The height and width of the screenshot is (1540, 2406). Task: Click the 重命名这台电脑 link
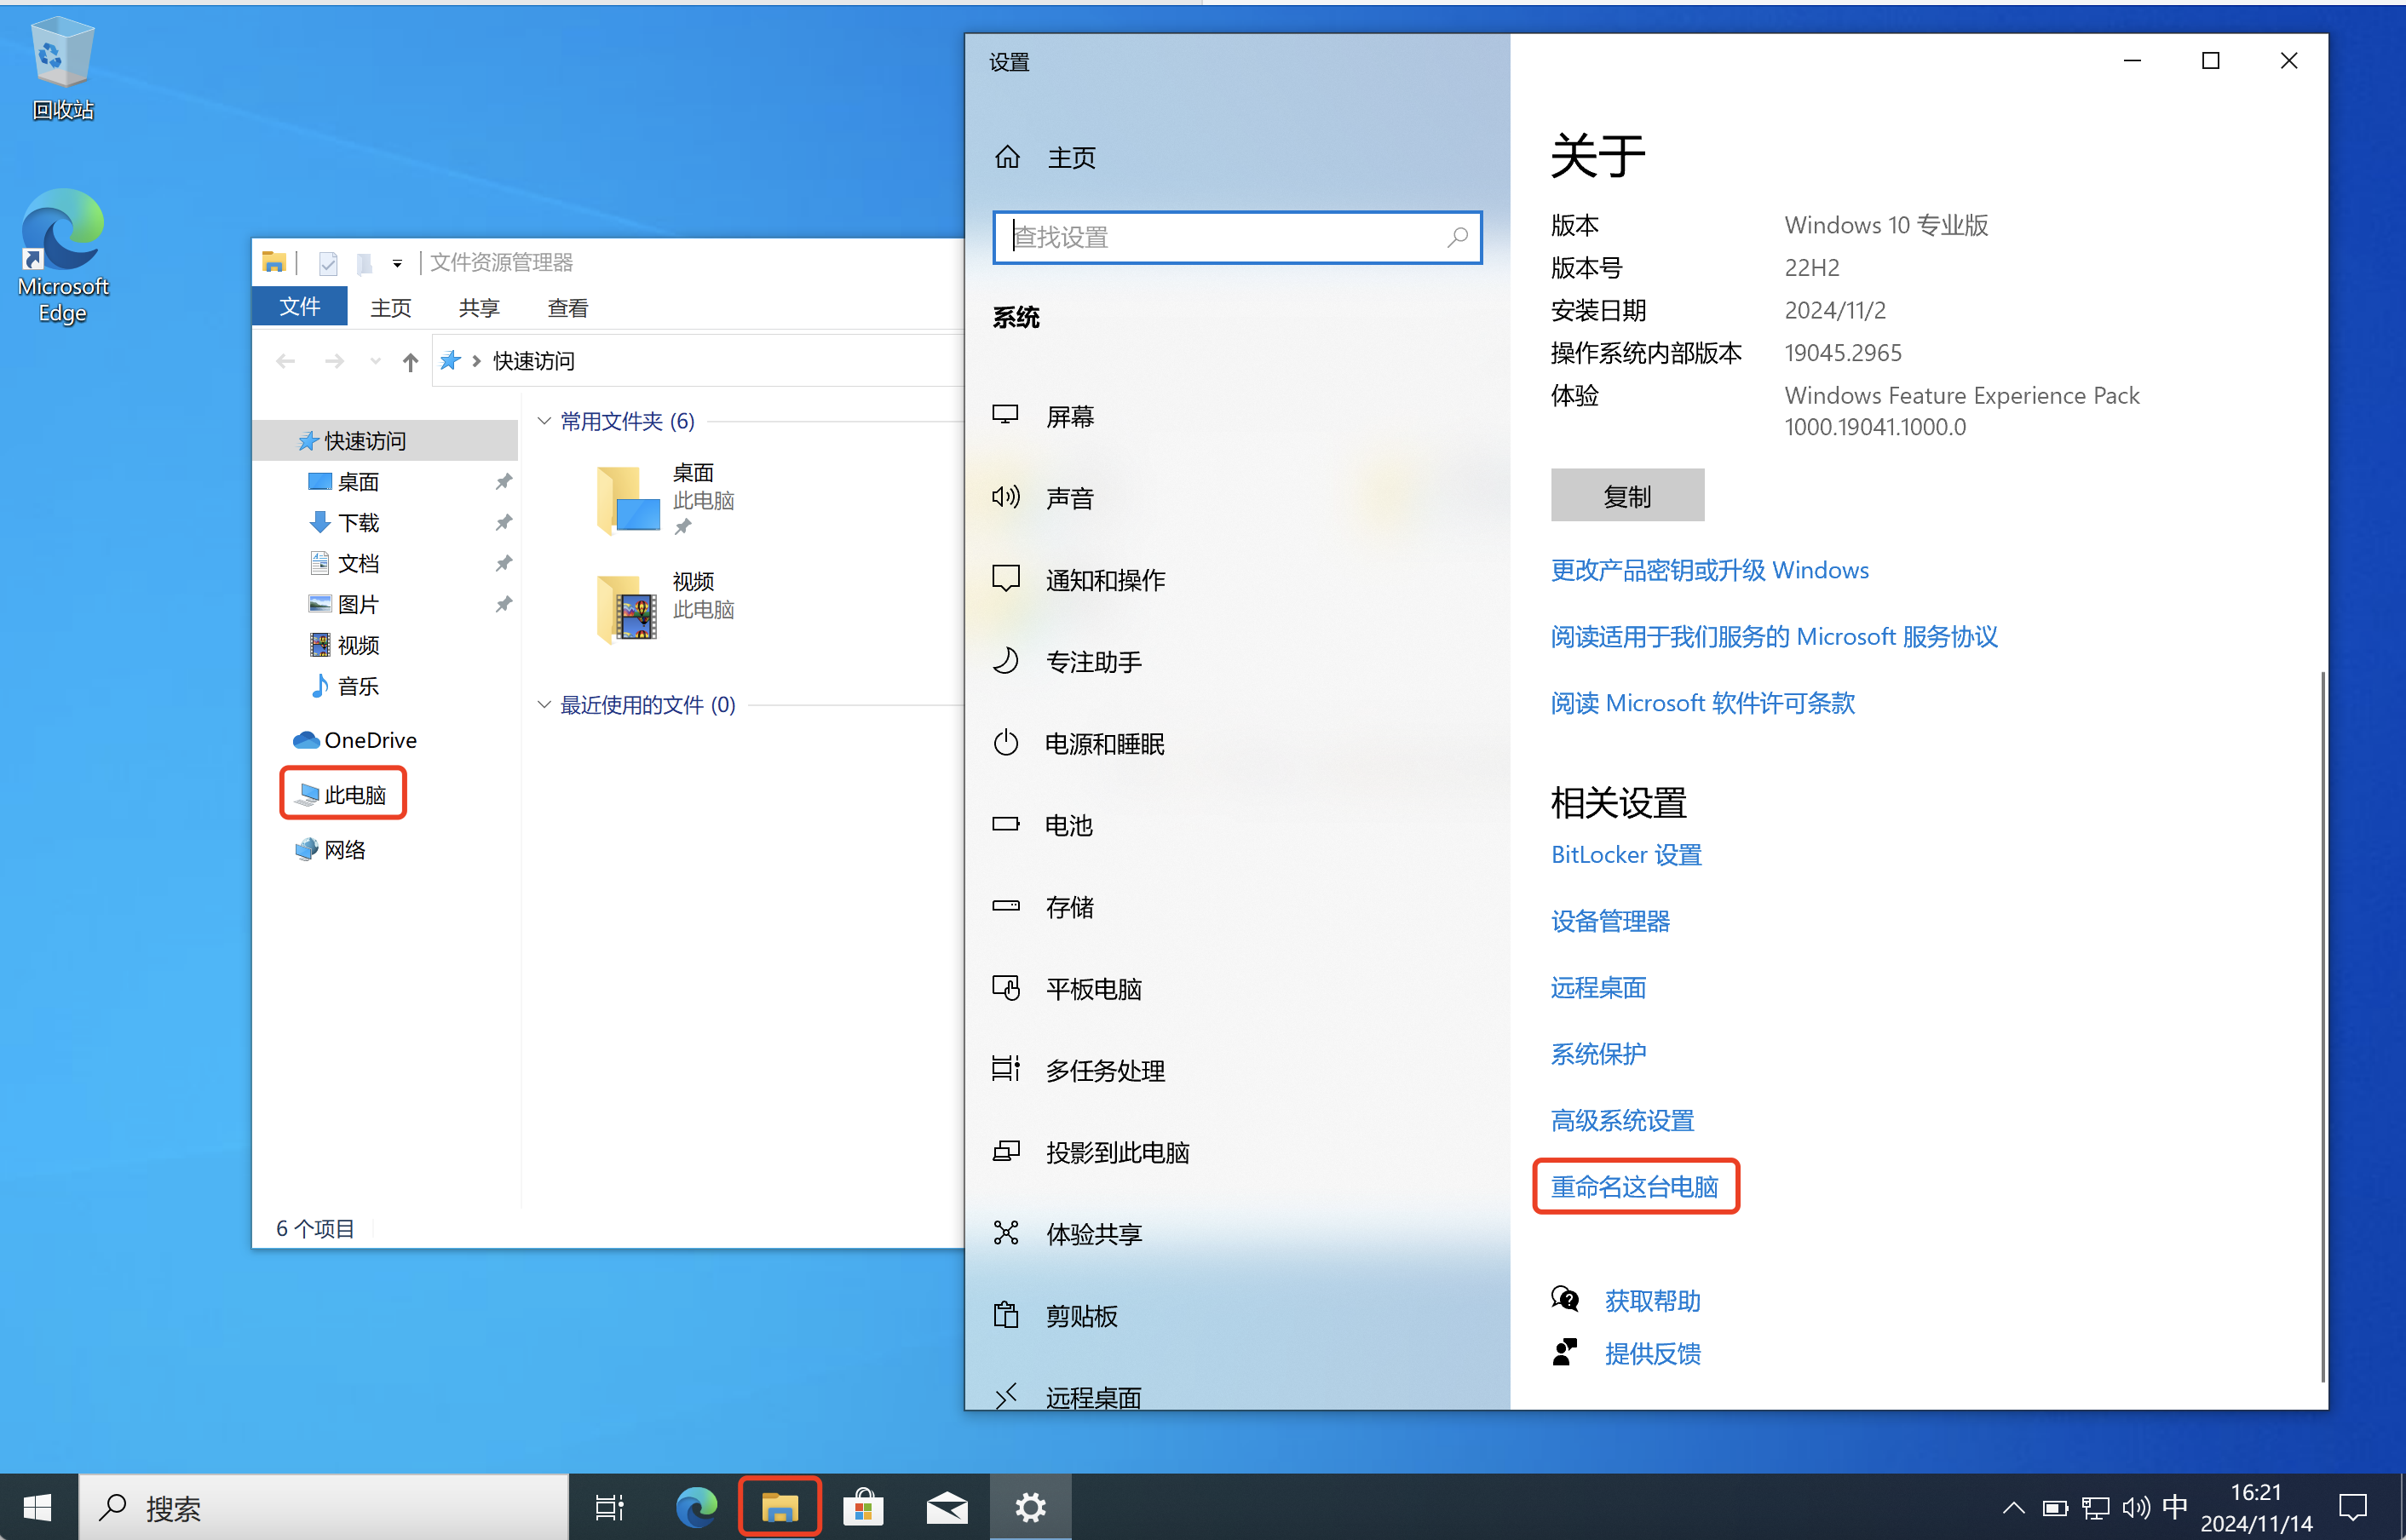coord(1634,1187)
